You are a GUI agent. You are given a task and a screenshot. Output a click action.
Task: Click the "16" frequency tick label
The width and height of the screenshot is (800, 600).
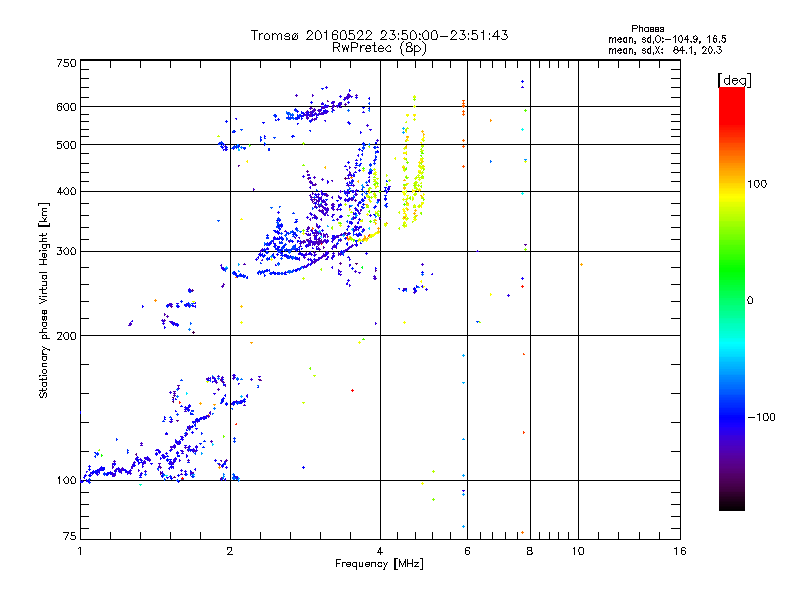[680, 551]
